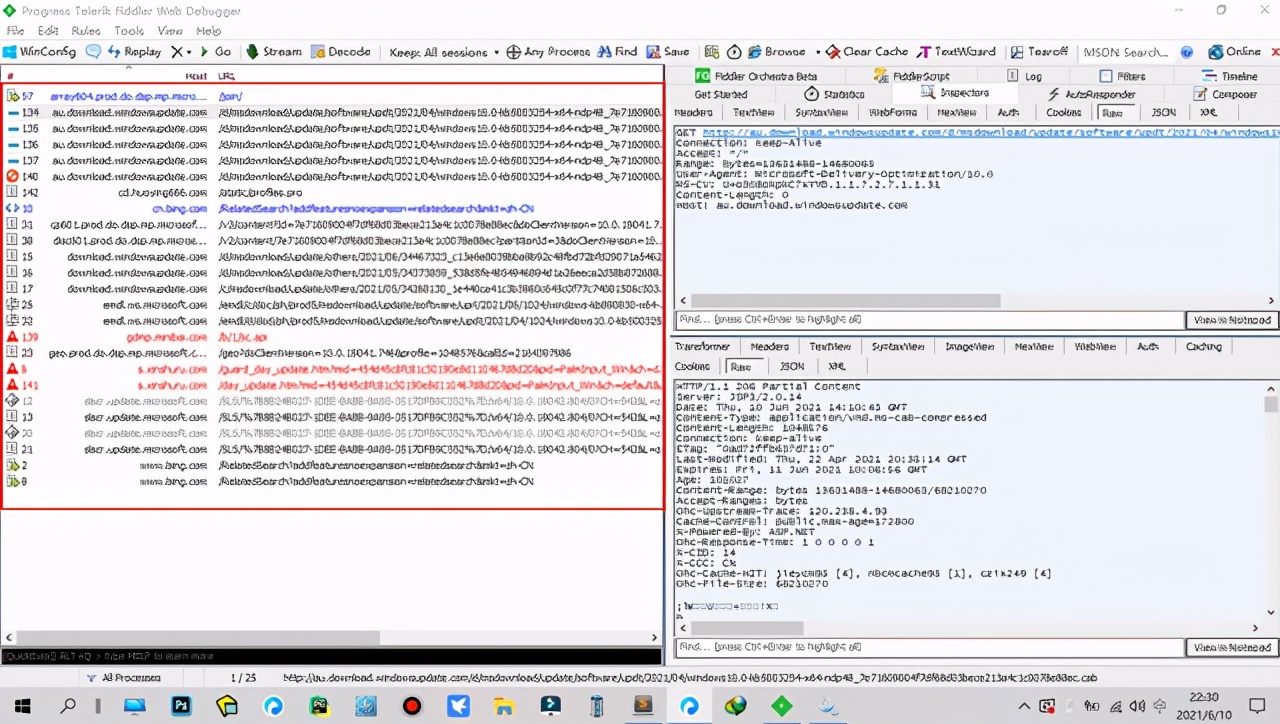1280x724 pixels.
Task: Open the TextWizard tool
Action: pos(957,52)
